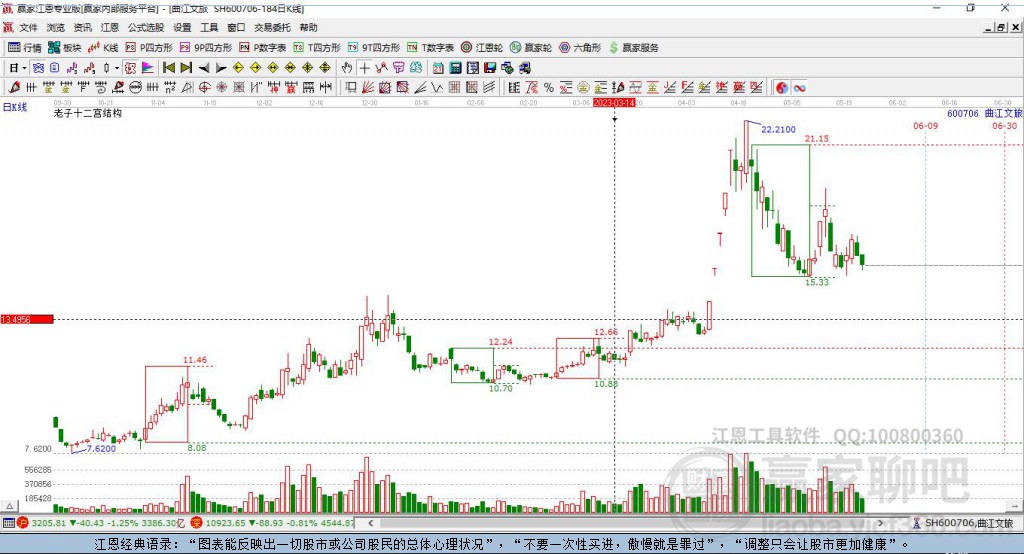
Task: Click the infinity loop icon
Action: [x=799, y=88]
